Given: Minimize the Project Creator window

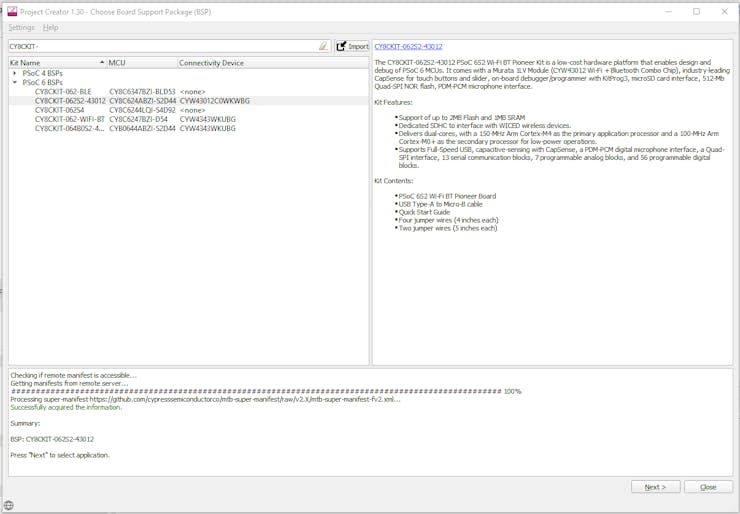Looking at the screenshot, I should [669, 11].
